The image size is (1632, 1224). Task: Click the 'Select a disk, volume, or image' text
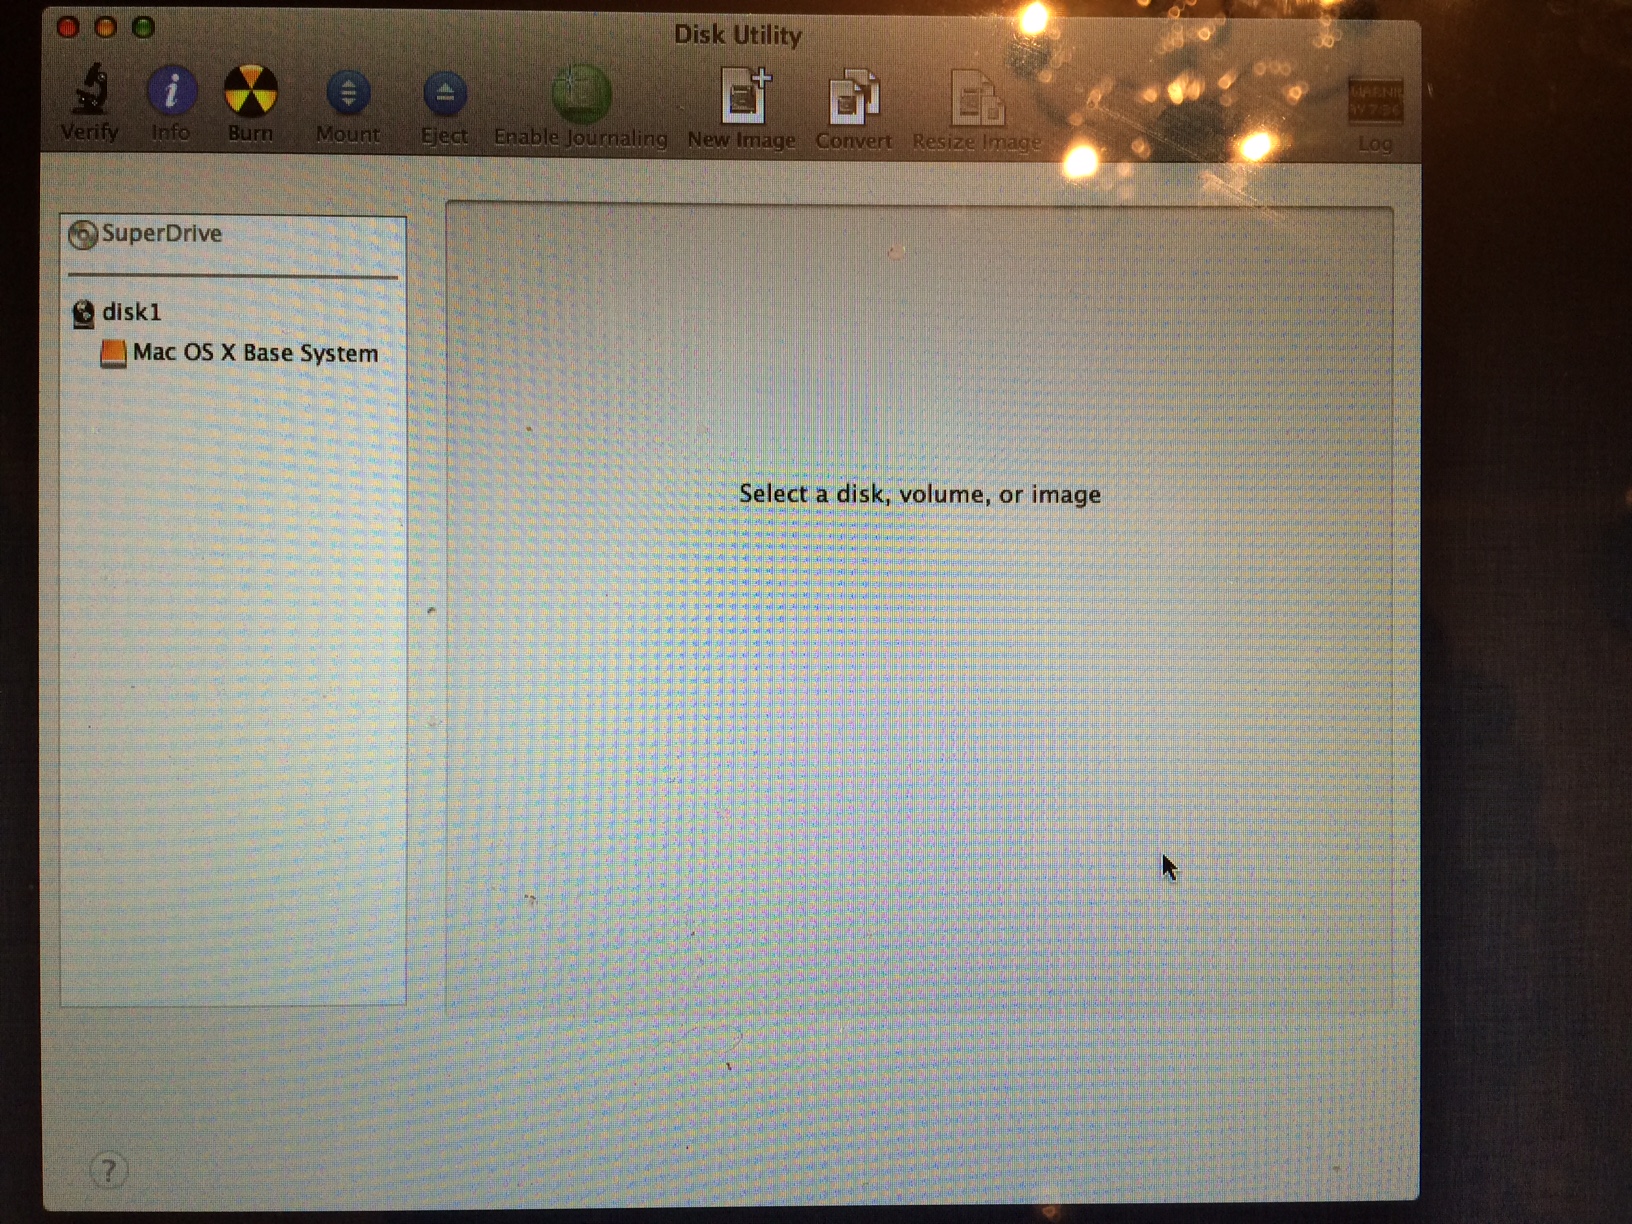(x=920, y=494)
